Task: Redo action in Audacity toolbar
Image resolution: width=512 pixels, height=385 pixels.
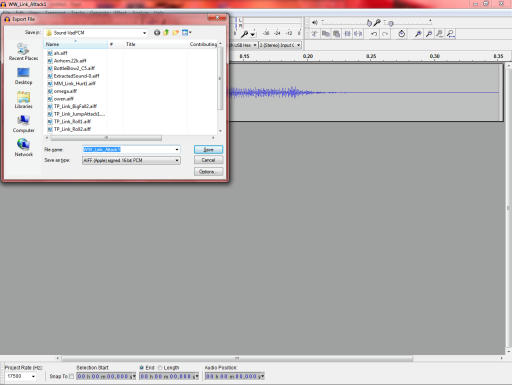Action: click(x=385, y=34)
